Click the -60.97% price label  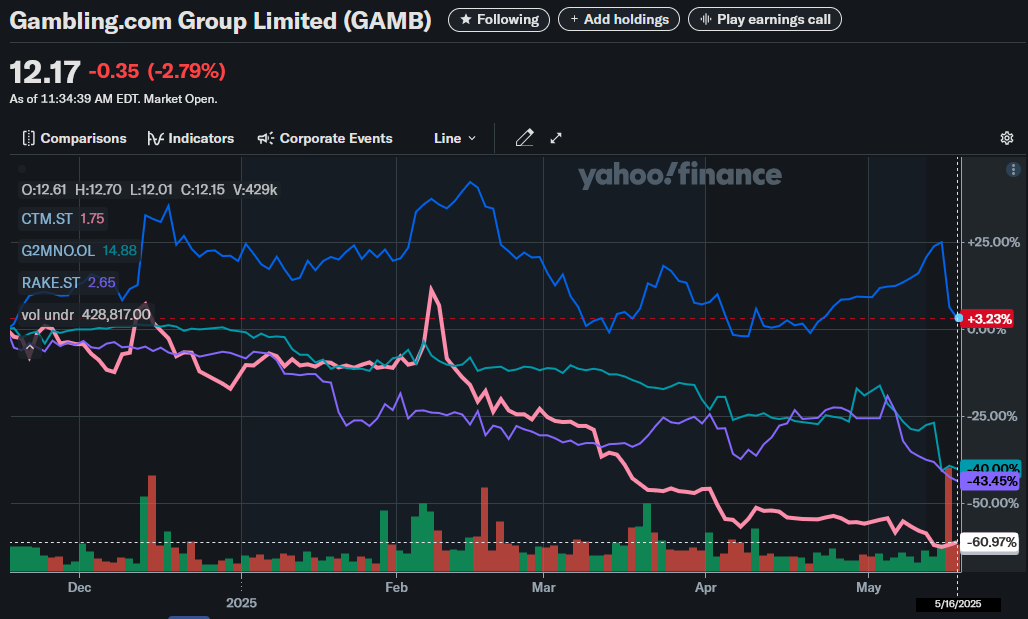[x=991, y=542]
